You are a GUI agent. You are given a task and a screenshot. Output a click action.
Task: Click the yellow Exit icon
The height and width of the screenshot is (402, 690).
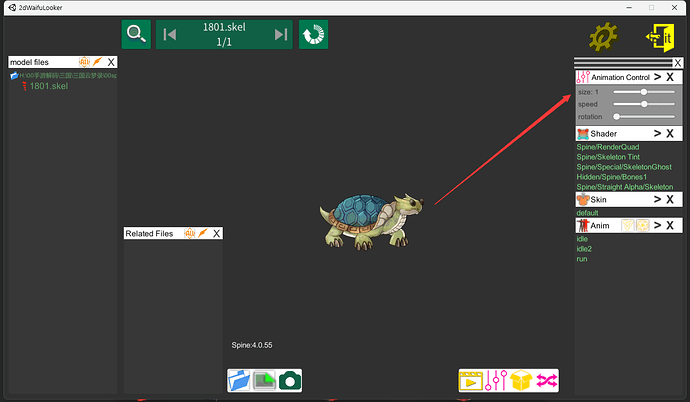pos(660,38)
